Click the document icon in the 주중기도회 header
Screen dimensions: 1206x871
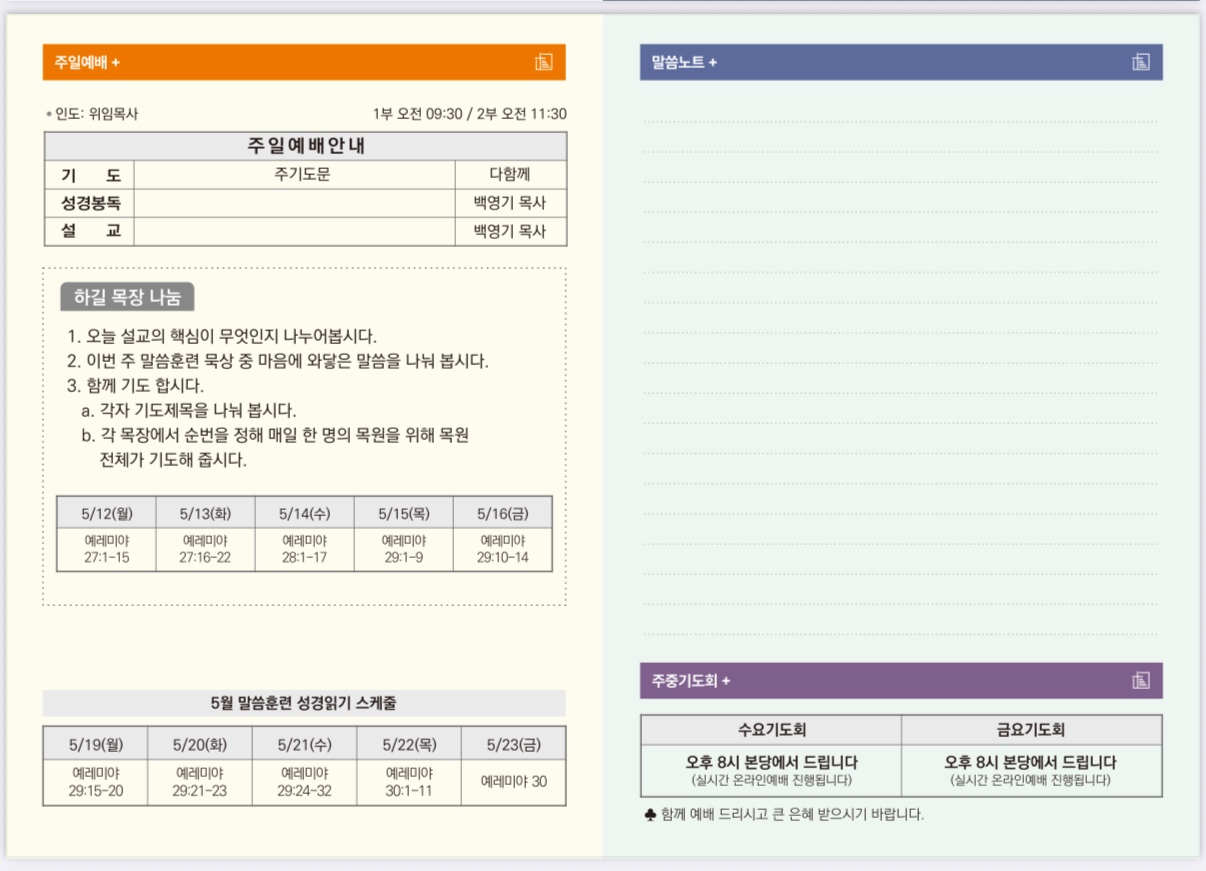(1141, 681)
